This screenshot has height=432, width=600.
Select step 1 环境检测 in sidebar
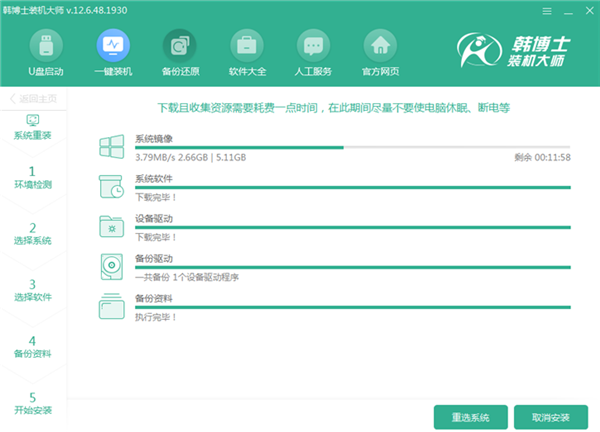[32, 178]
